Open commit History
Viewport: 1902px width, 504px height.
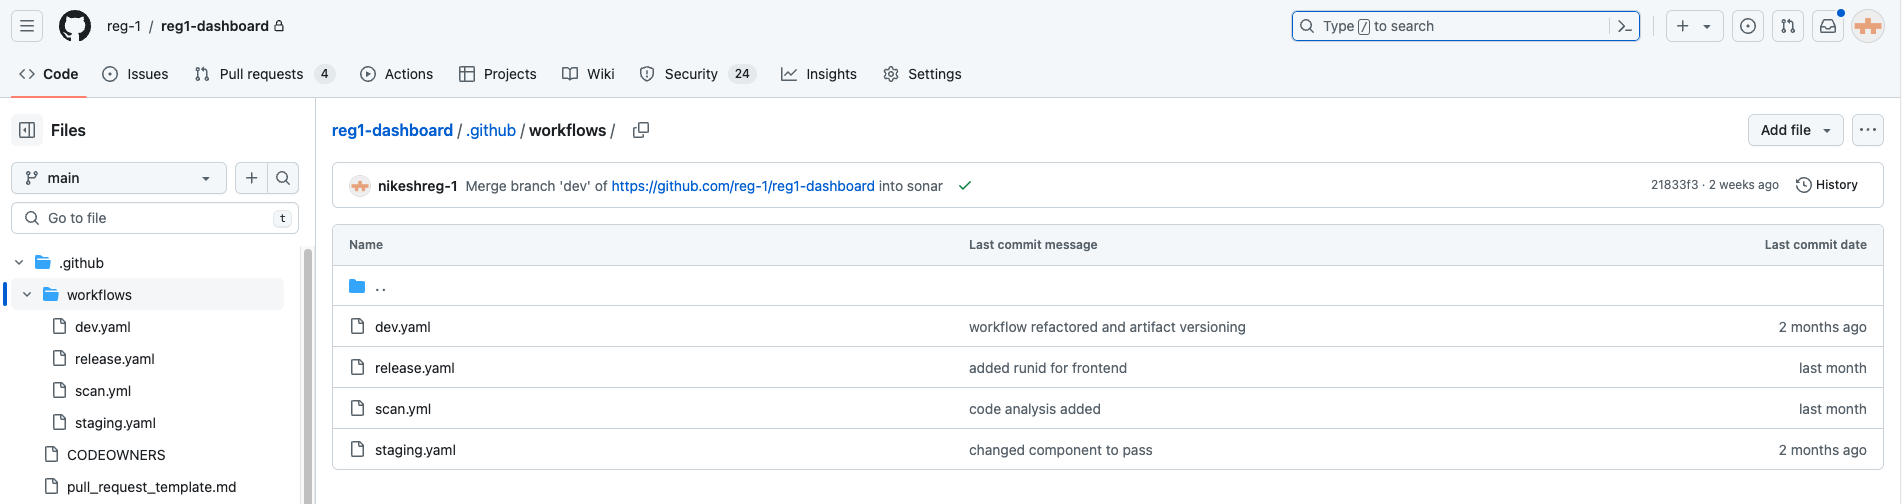click(1827, 185)
